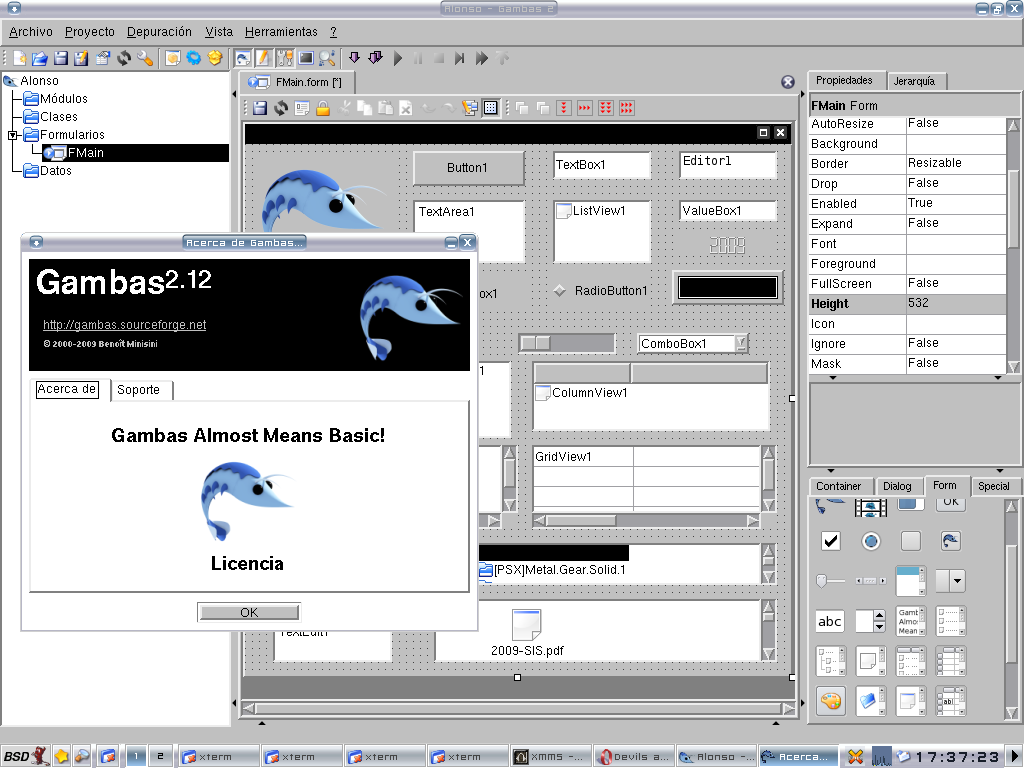The width and height of the screenshot is (1024, 768).
Task: Click the Run play arrow in debug toolbar
Action: coord(398,58)
